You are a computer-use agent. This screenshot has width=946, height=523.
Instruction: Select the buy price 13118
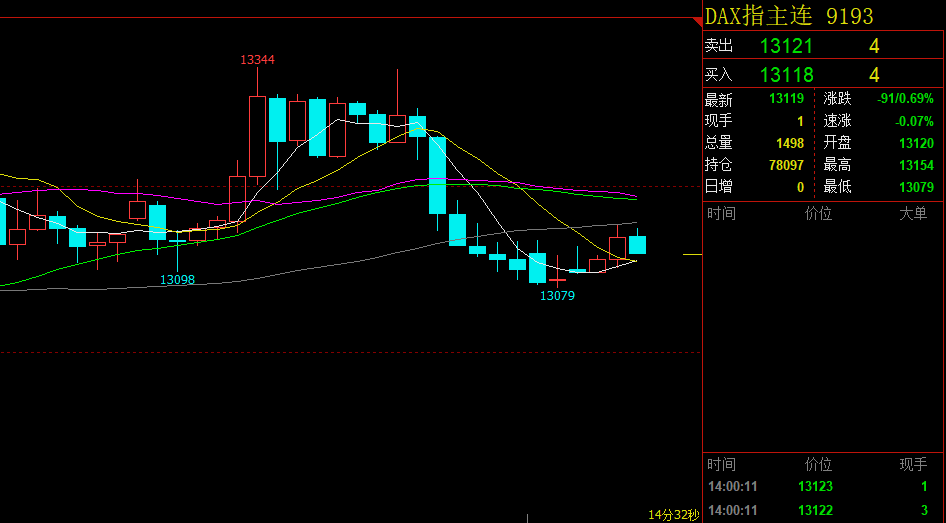(x=786, y=75)
